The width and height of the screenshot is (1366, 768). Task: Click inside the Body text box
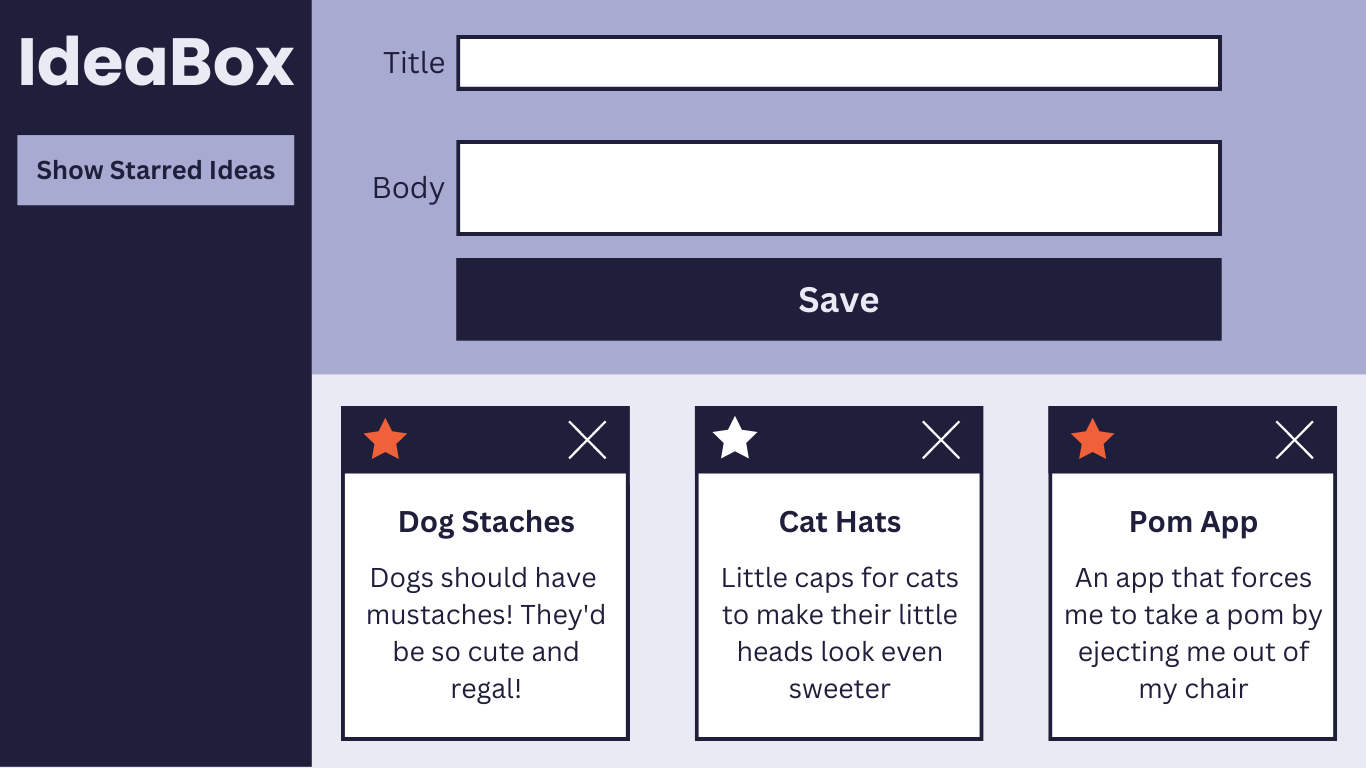pyautogui.click(x=838, y=188)
